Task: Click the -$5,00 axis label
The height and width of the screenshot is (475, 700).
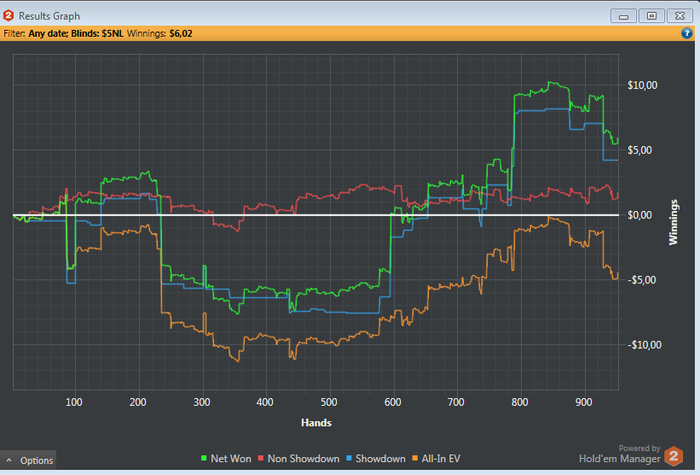Action: 642,280
